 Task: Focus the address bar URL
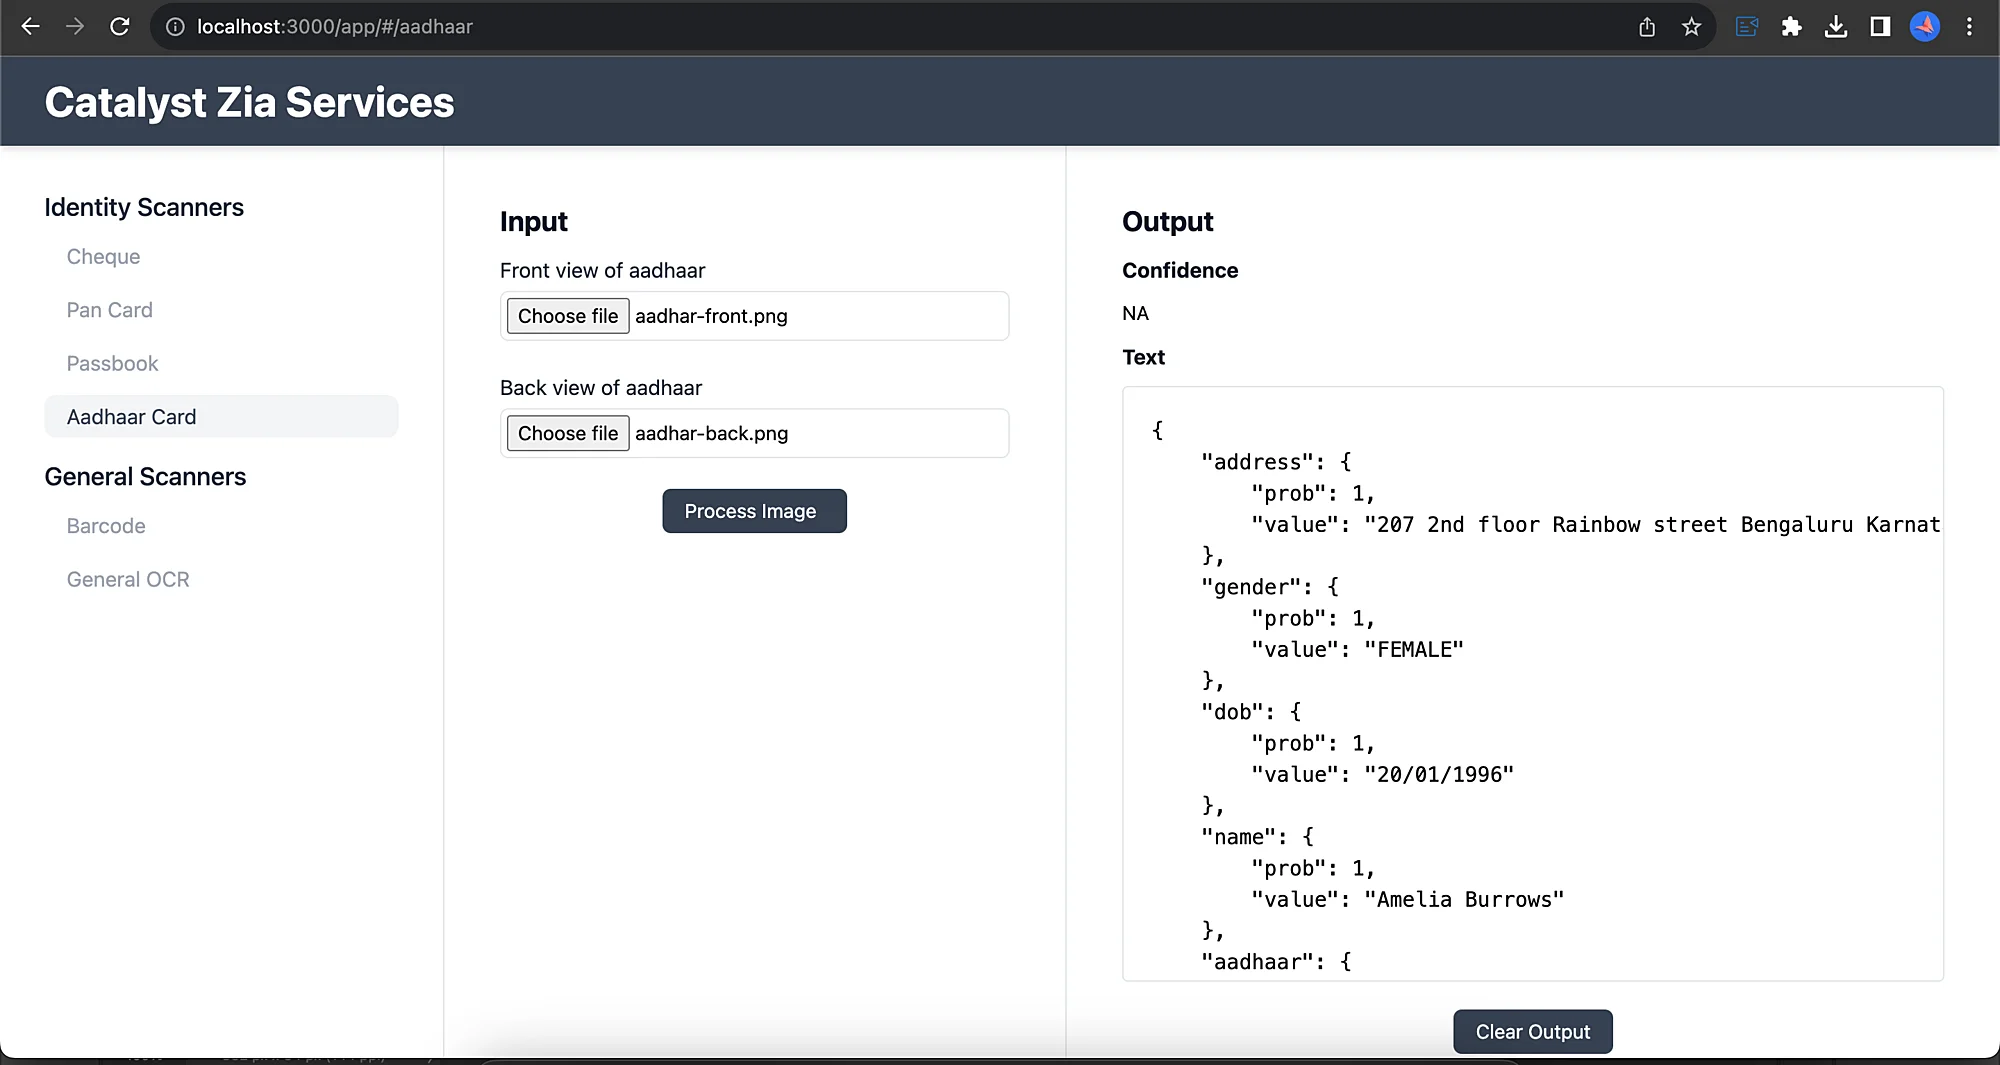(x=334, y=27)
